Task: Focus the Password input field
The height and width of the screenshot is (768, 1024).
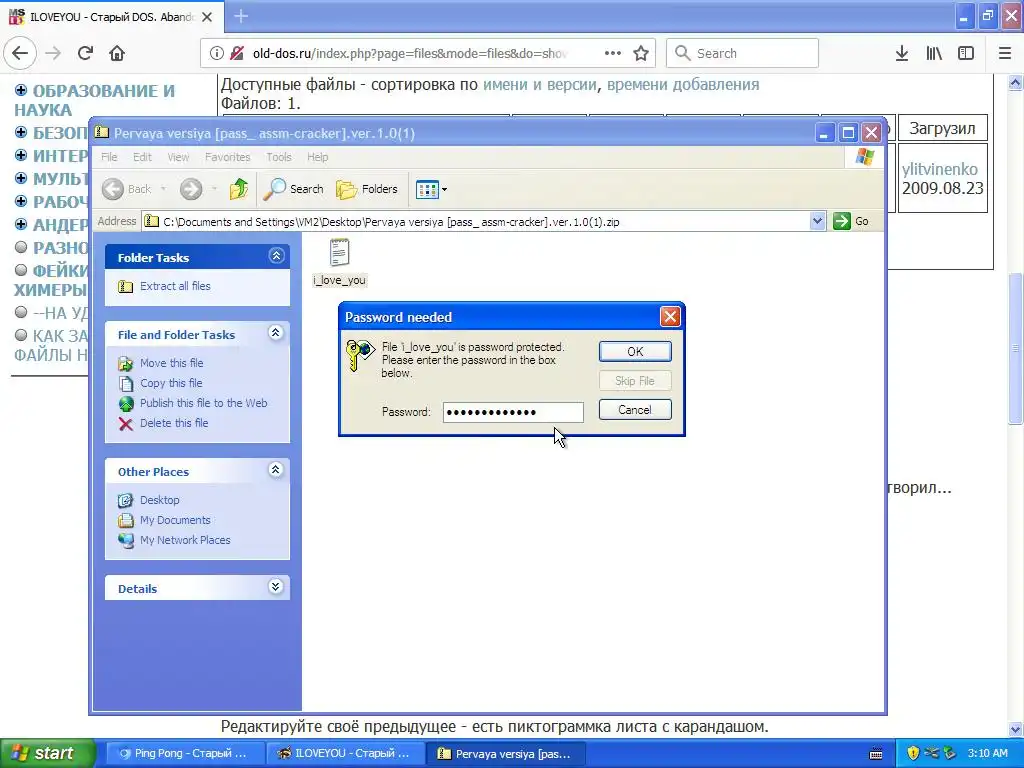Action: pos(513,412)
